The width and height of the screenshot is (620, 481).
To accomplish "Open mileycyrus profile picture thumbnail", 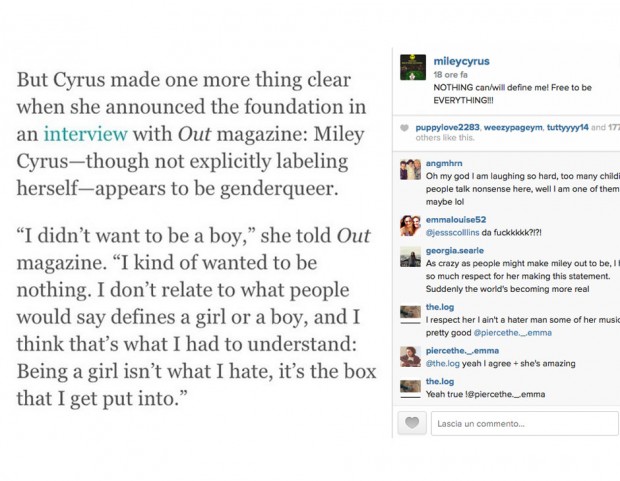I will (413, 67).
